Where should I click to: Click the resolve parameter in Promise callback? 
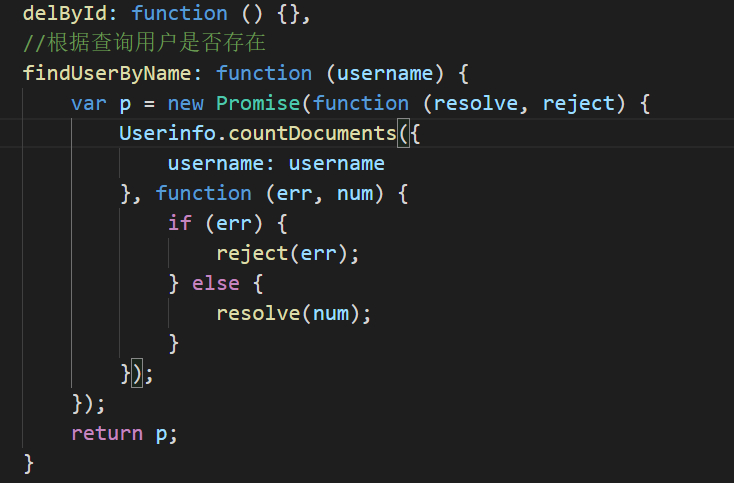pyautogui.click(x=476, y=103)
